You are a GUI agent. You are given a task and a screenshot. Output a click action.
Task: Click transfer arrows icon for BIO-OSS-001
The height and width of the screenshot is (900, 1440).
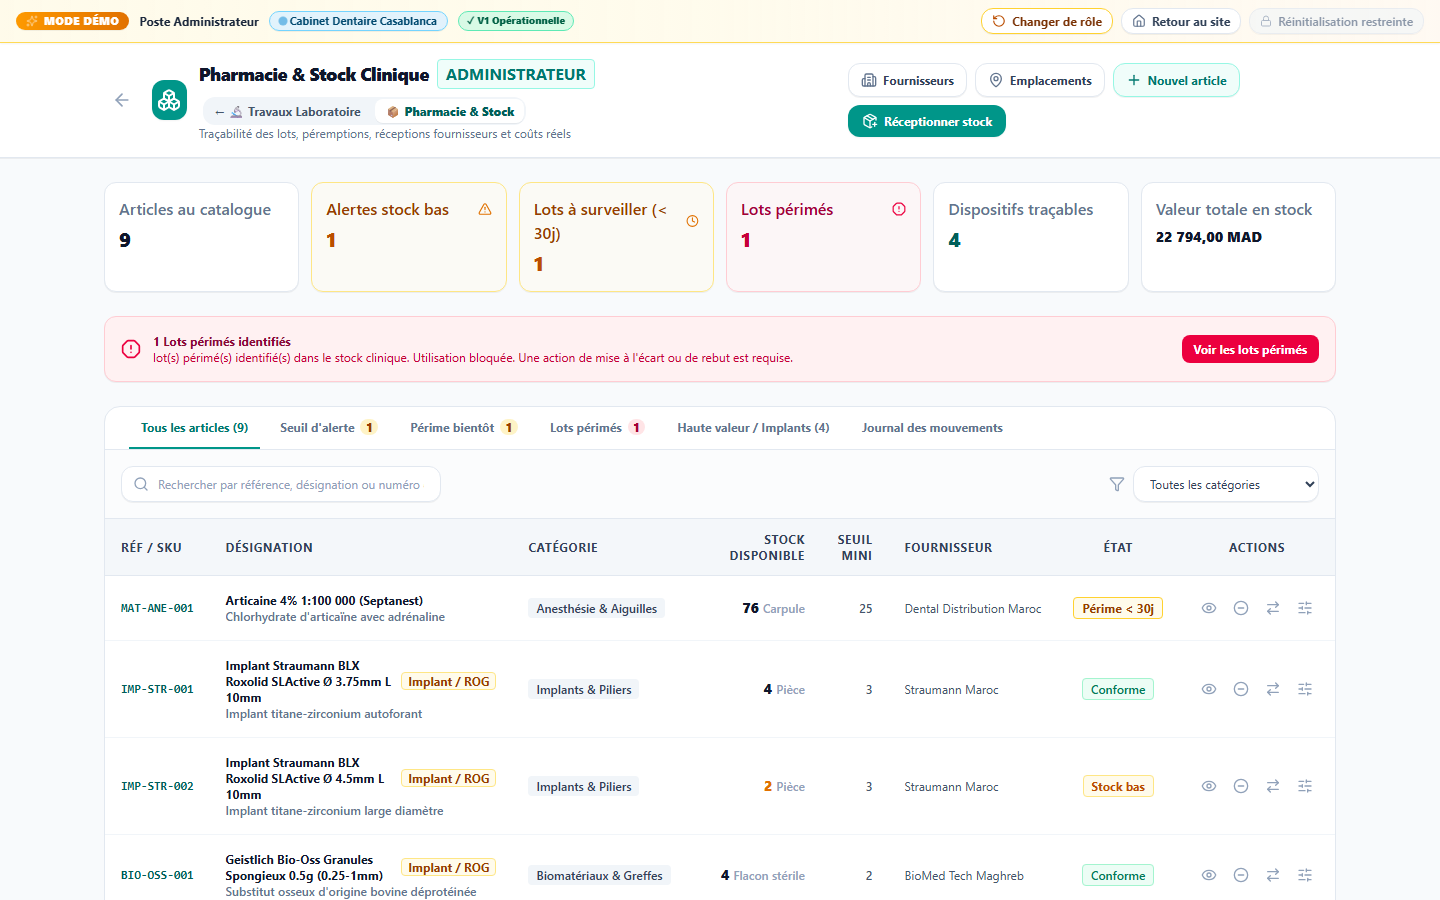click(x=1273, y=875)
